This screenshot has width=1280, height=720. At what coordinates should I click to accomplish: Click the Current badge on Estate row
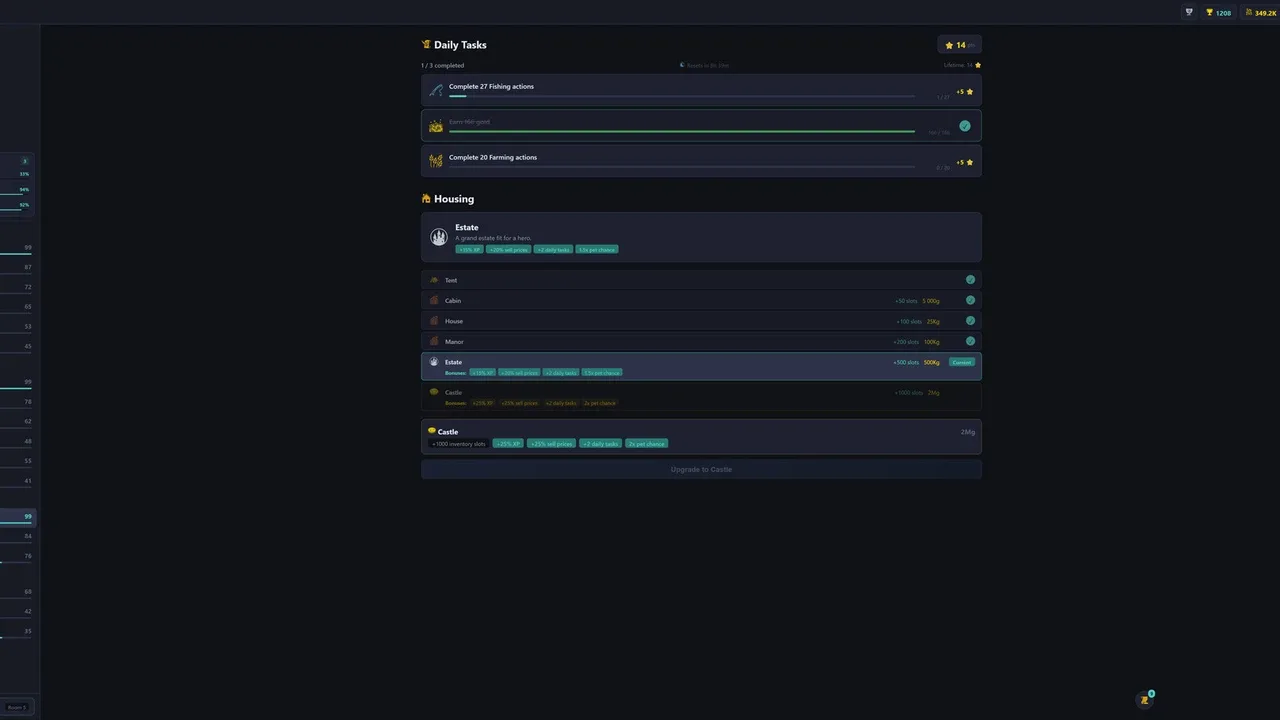pos(961,362)
